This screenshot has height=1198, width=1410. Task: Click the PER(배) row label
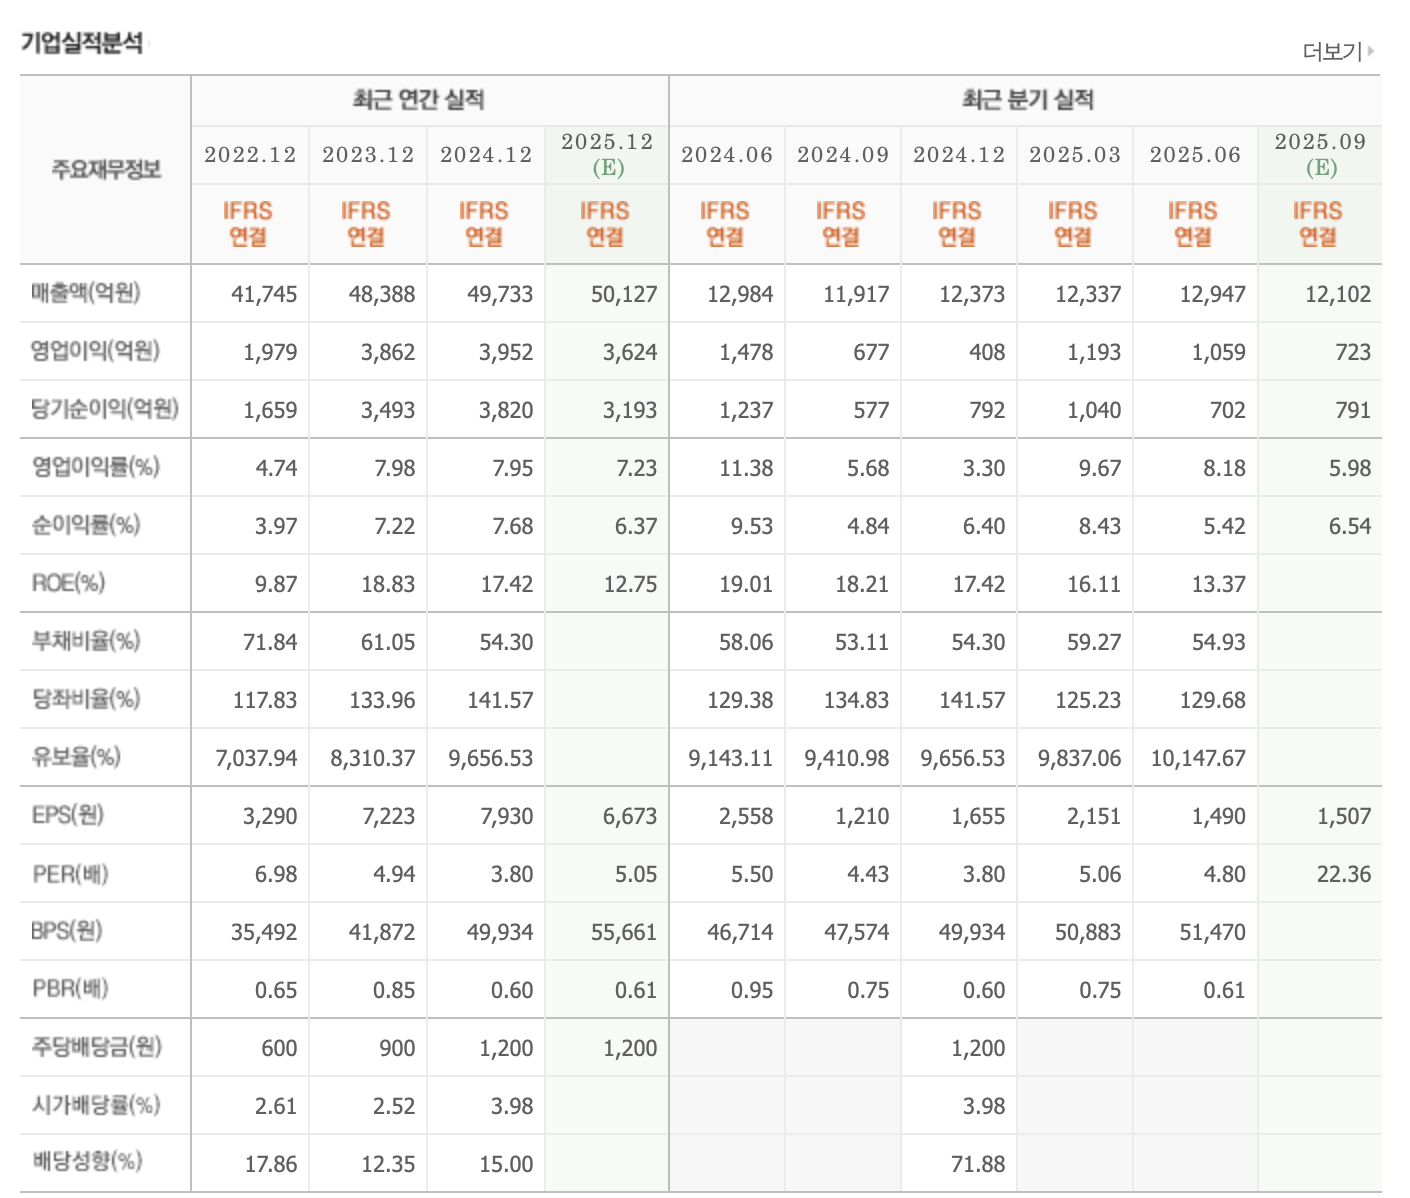pos(70,873)
